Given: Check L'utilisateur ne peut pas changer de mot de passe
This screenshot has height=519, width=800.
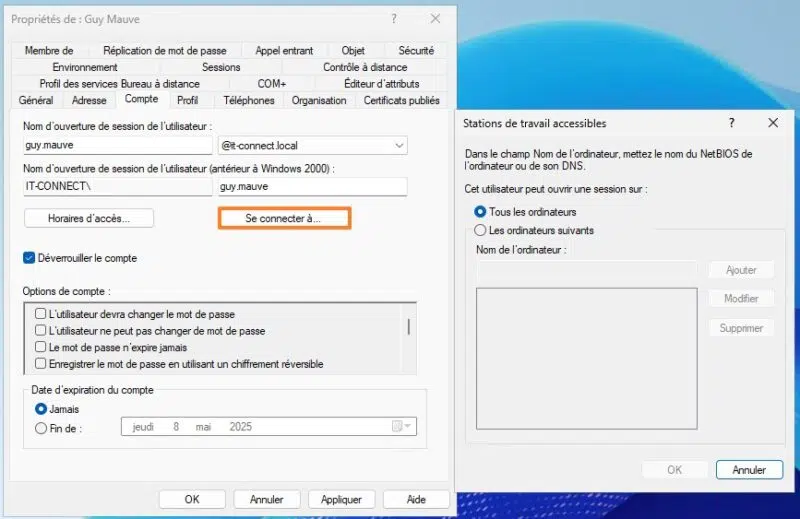Looking at the screenshot, I should tap(40, 330).
